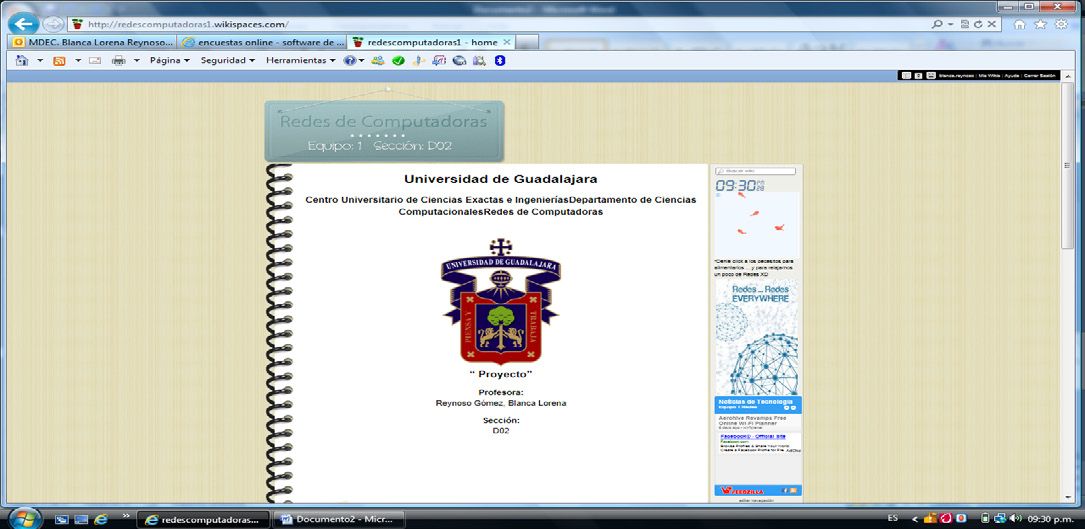Screen dimensions: 1085x529
Task: Open the Aerohive Revamps Free news headline
Action: click(754, 421)
